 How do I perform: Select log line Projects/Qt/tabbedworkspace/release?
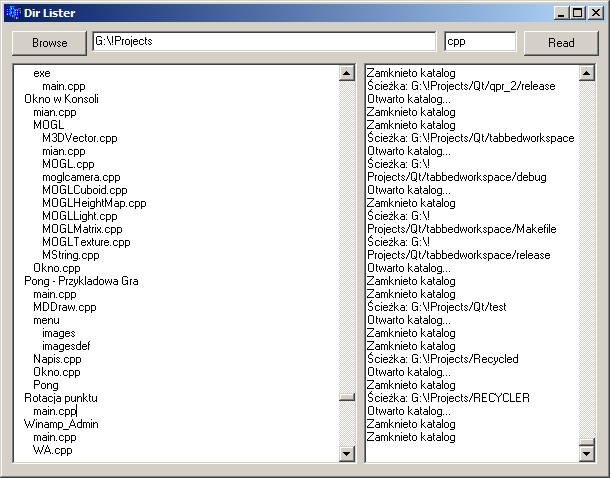tap(459, 255)
